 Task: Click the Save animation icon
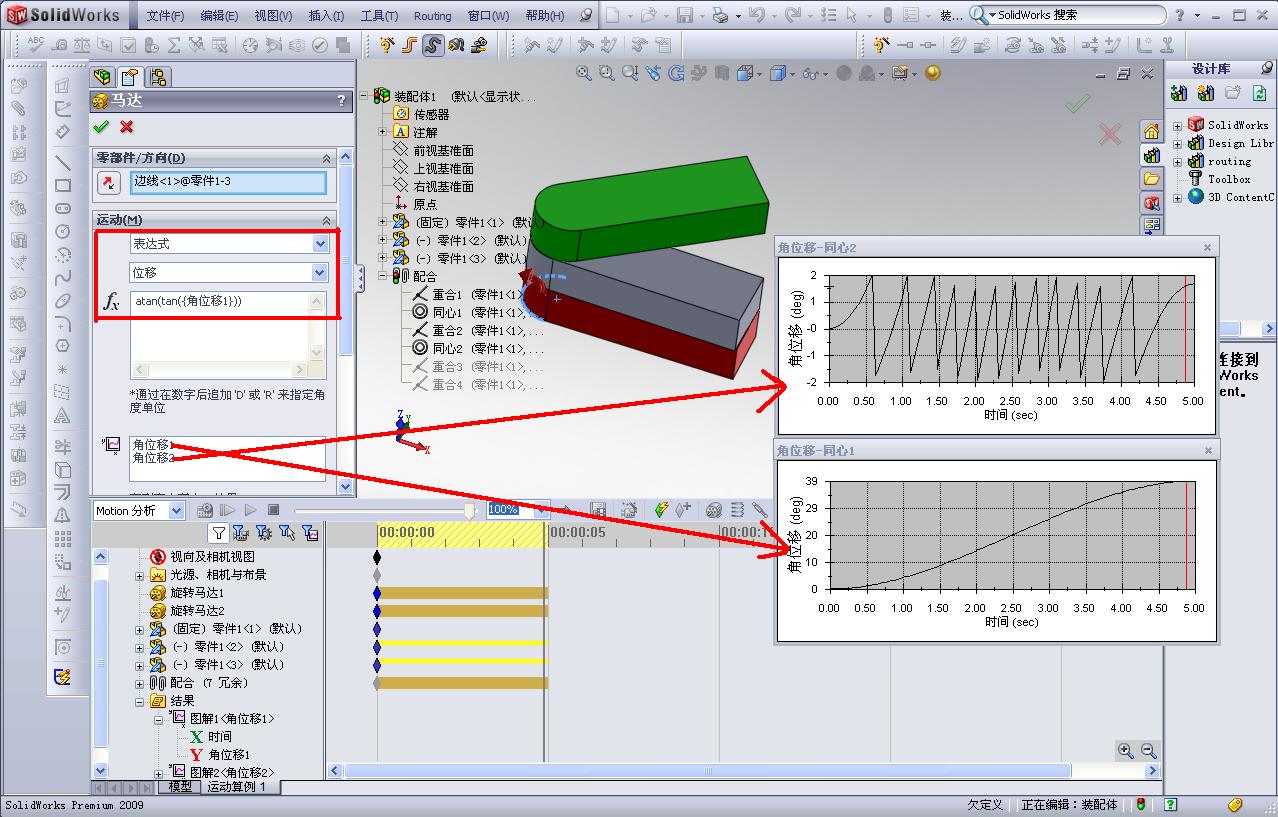point(598,510)
